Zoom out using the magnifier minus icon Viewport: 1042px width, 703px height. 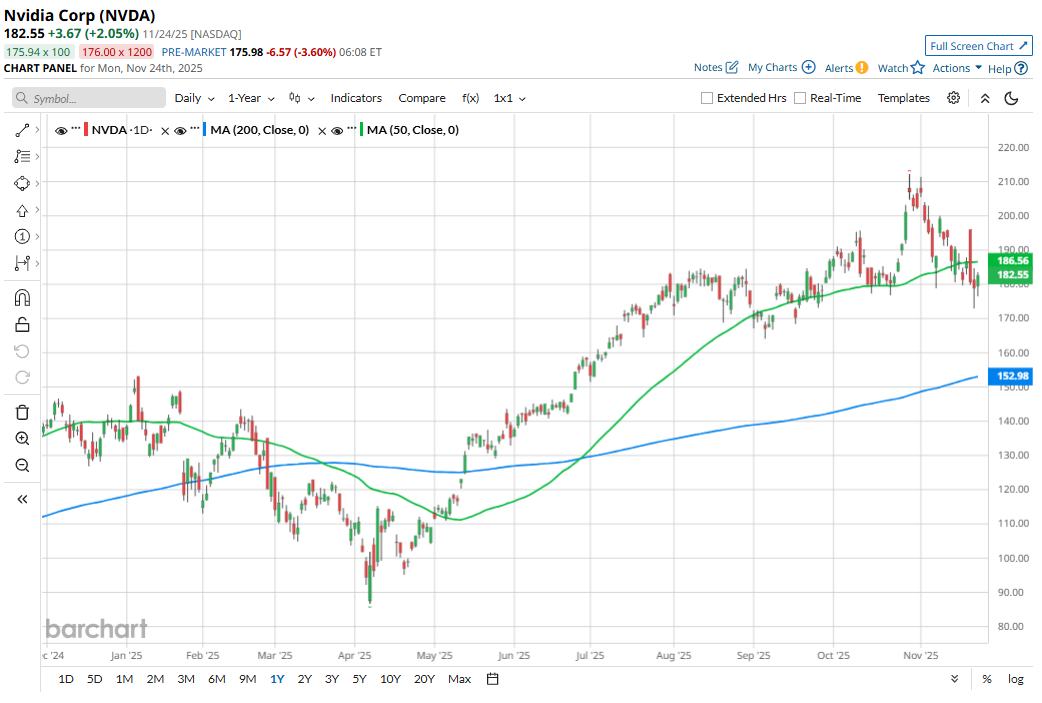point(22,465)
